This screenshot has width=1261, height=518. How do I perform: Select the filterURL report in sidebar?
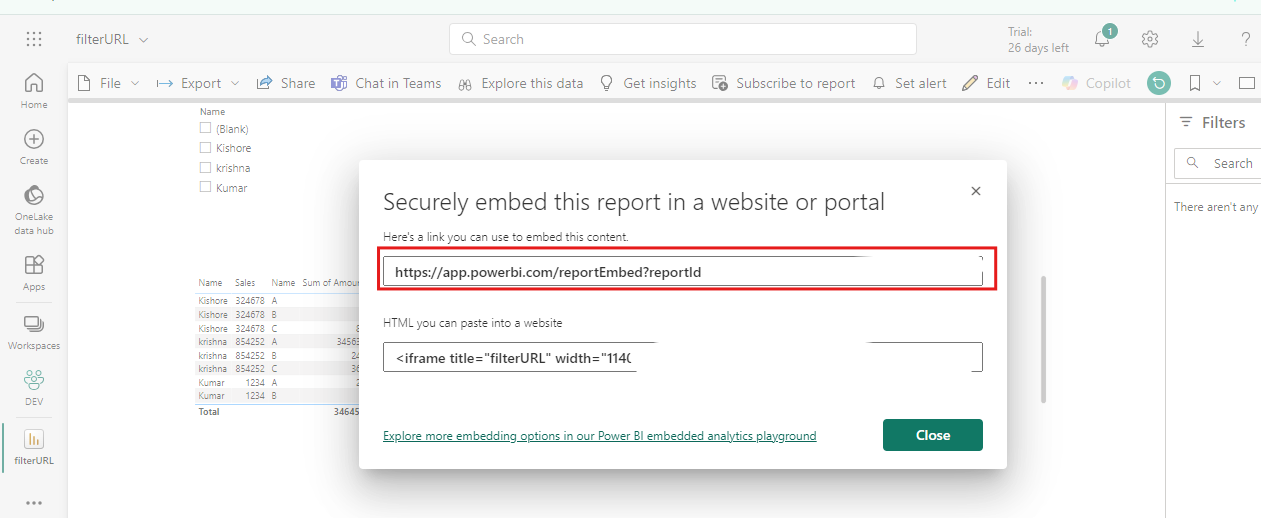[x=34, y=447]
